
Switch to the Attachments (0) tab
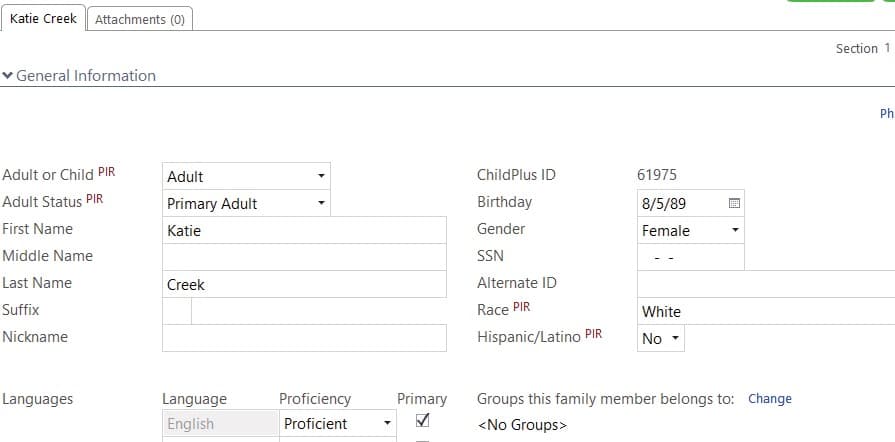point(140,19)
